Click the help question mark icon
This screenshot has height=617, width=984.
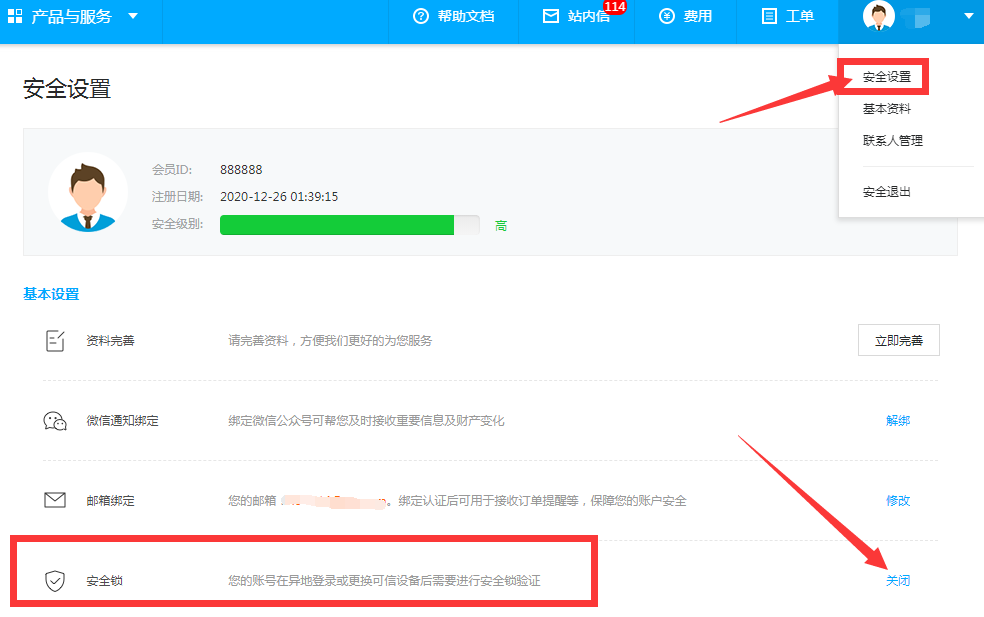[x=420, y=16]
